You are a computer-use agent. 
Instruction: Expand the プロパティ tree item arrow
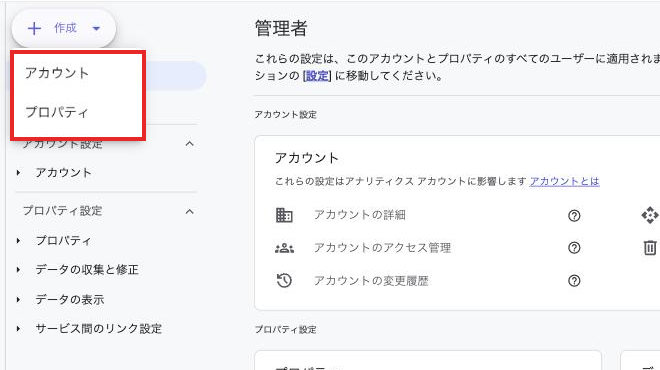pyautogui.click(x=18, y=241)
